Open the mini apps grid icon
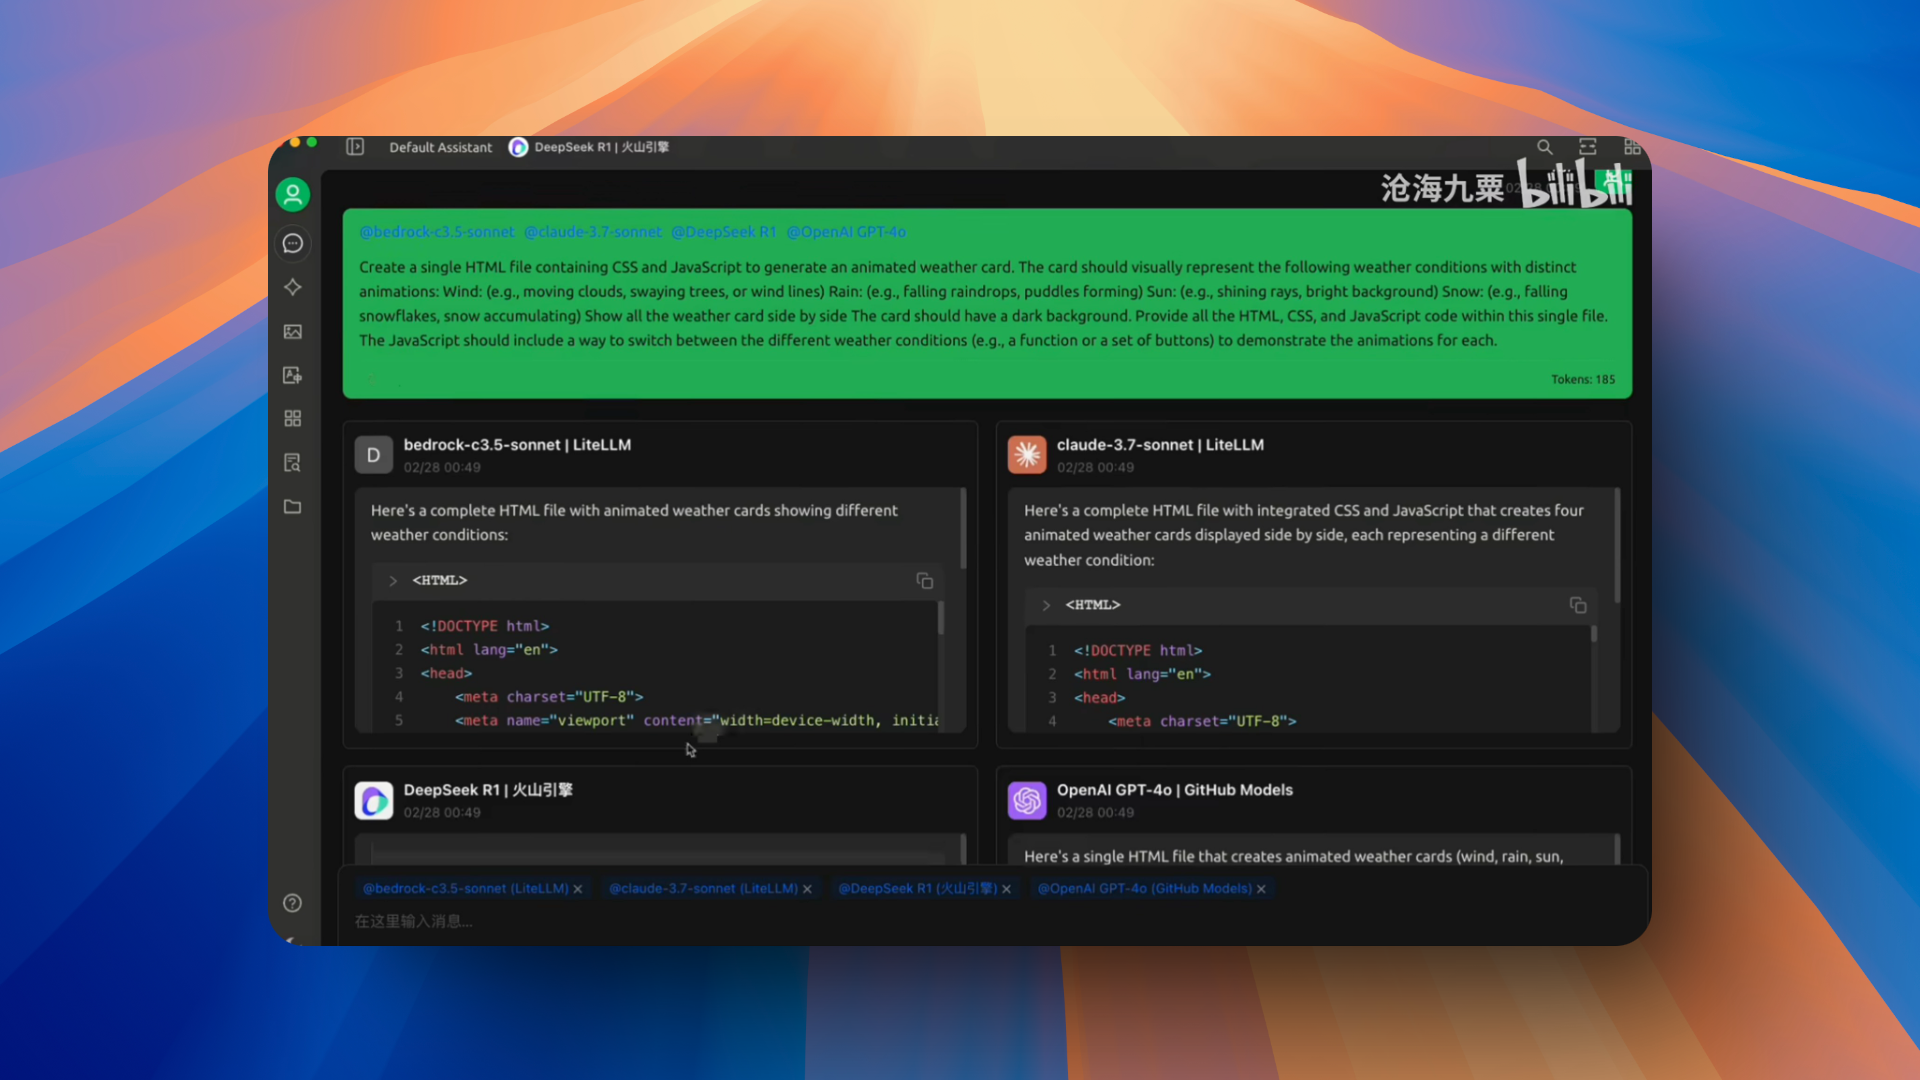 click(x=293, y=419)
